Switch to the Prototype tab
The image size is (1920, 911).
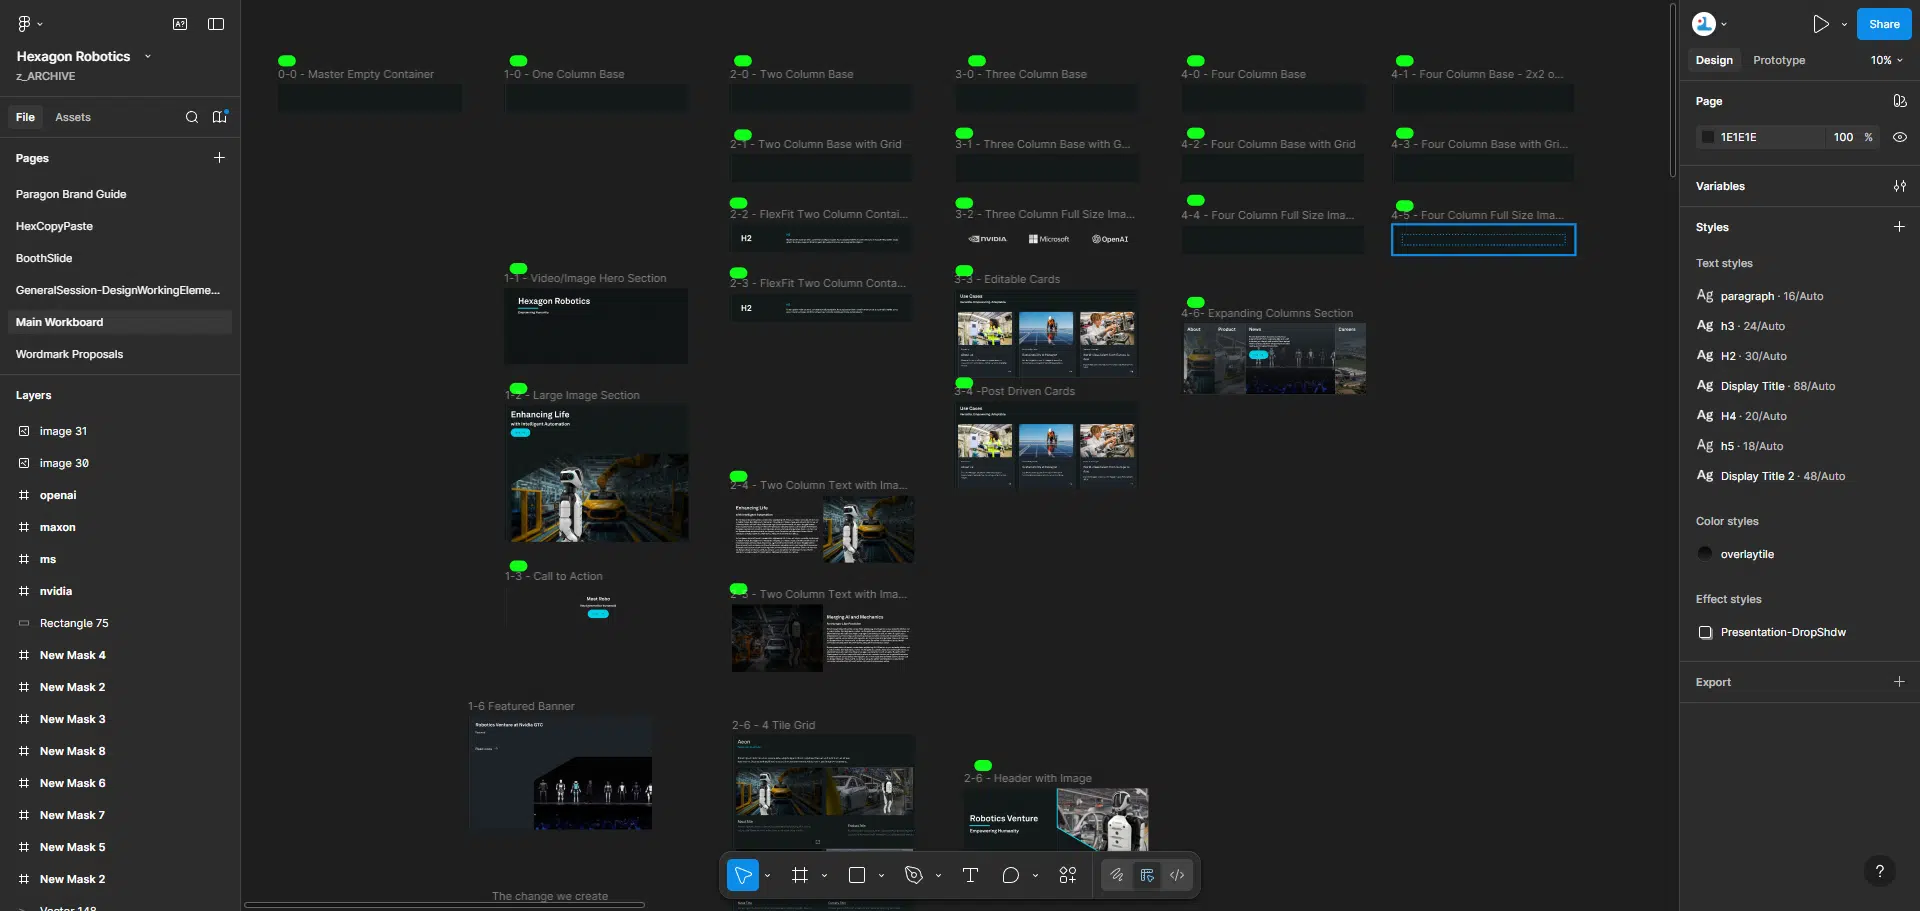point(1778,60)
